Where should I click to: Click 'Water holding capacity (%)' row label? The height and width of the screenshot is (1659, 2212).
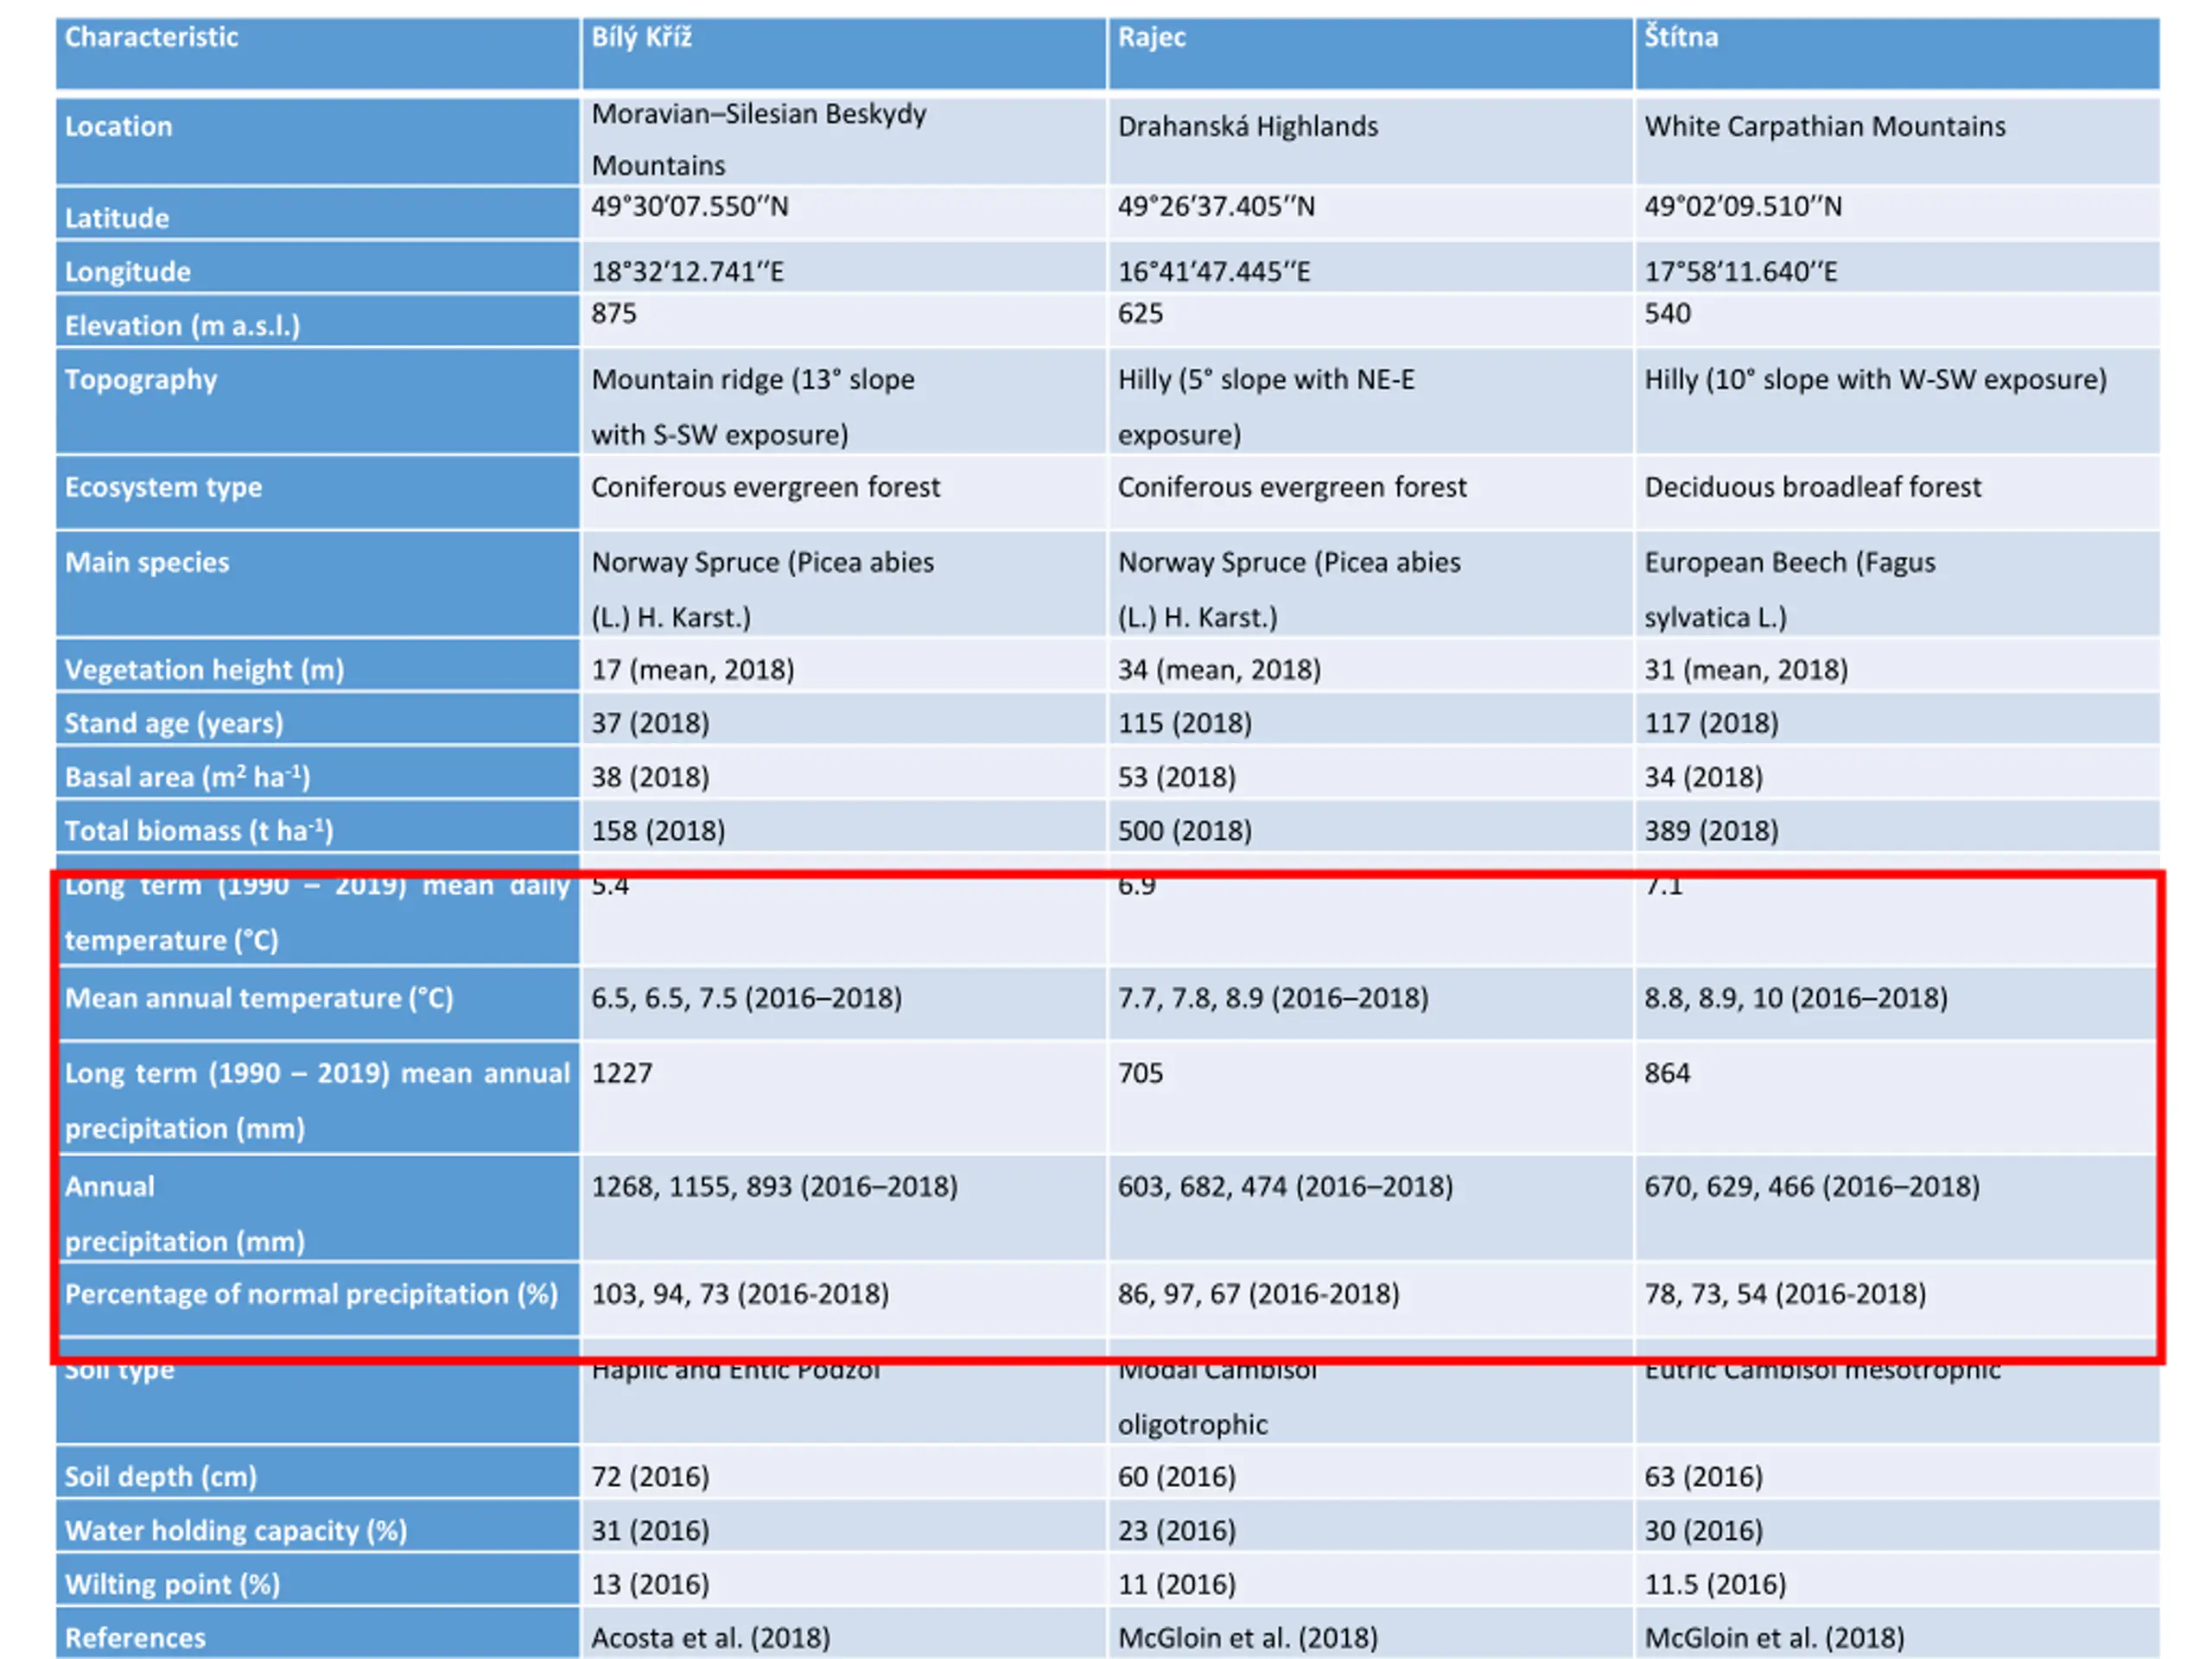tap(318, 1526)
